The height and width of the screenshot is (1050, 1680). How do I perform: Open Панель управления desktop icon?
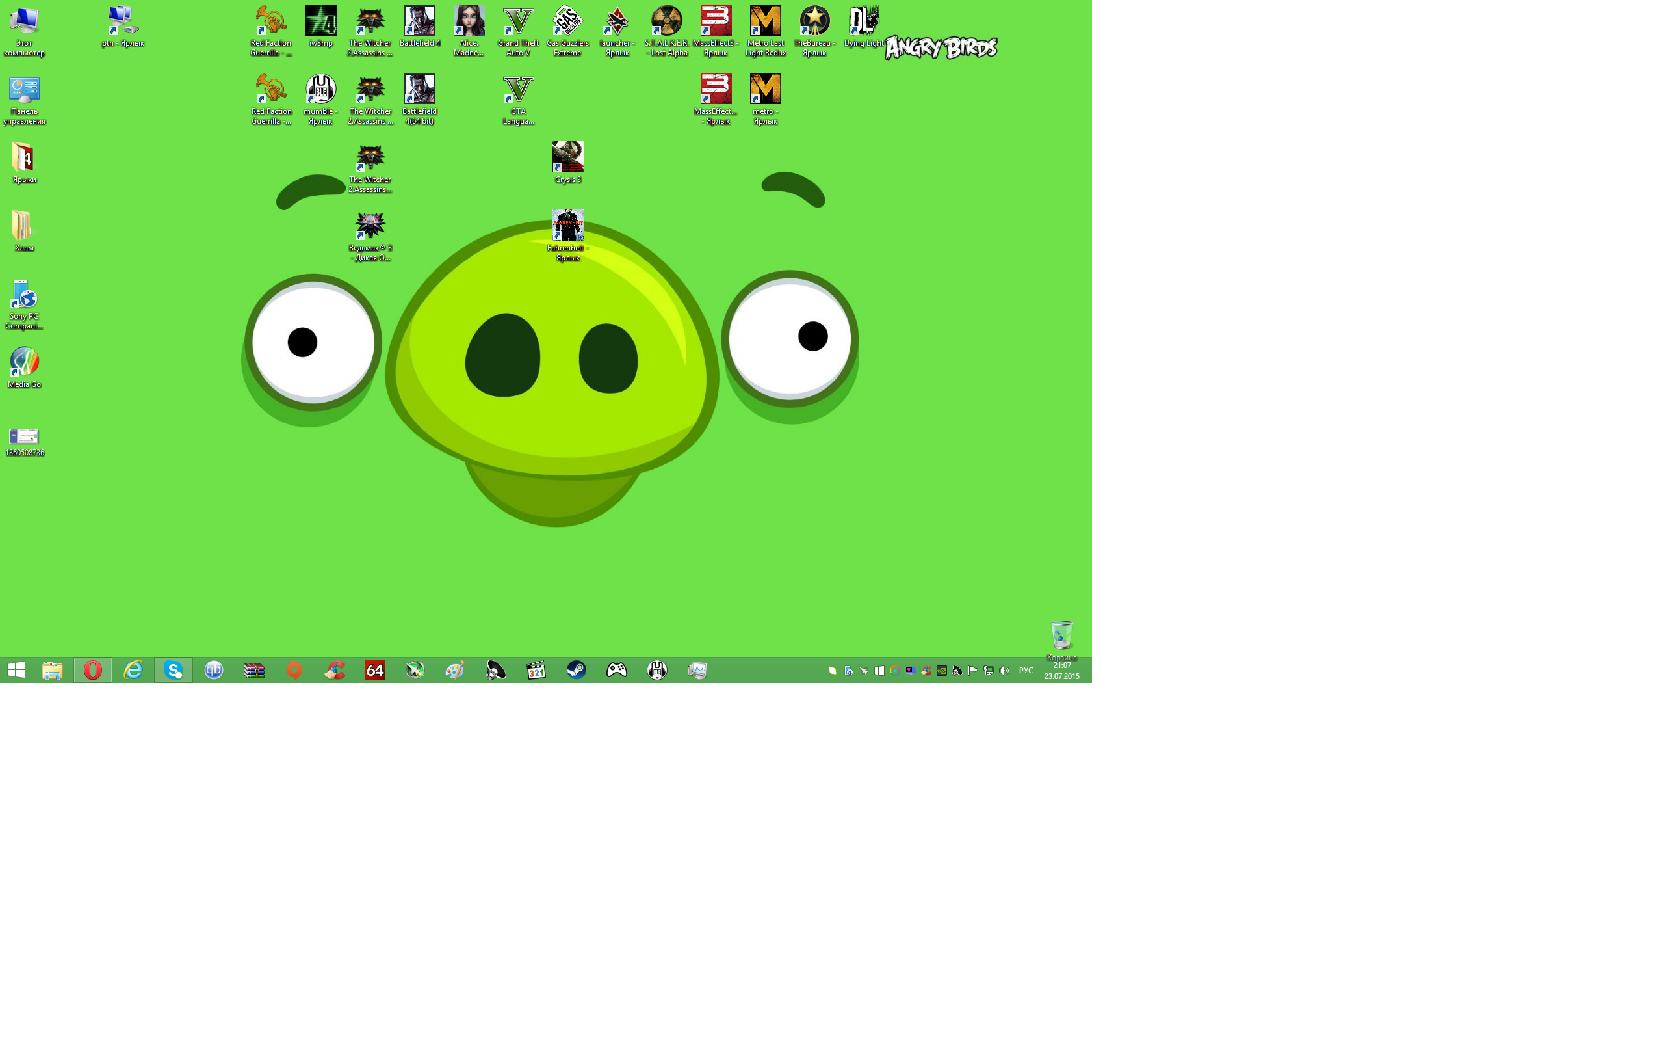(24, 100)
